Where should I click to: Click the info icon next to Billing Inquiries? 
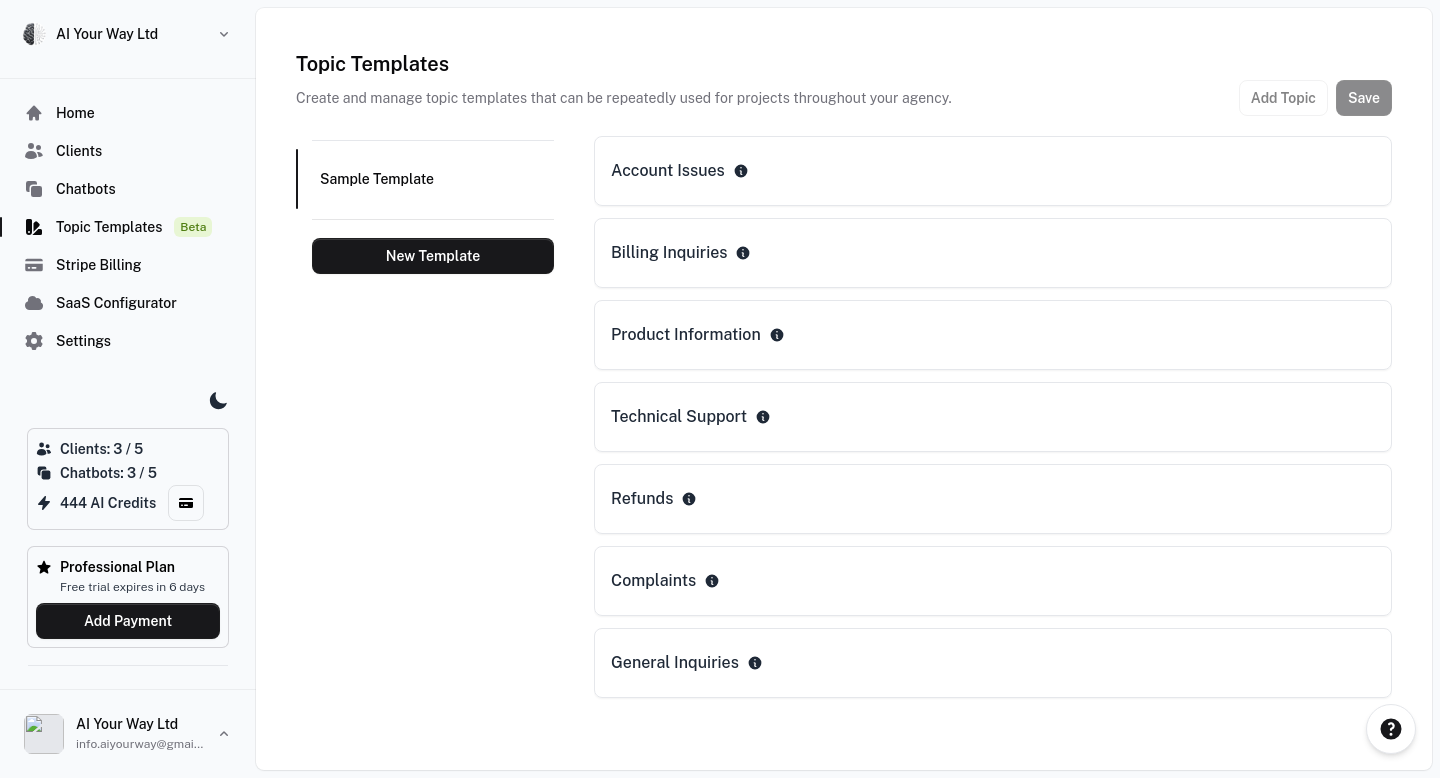743,253
